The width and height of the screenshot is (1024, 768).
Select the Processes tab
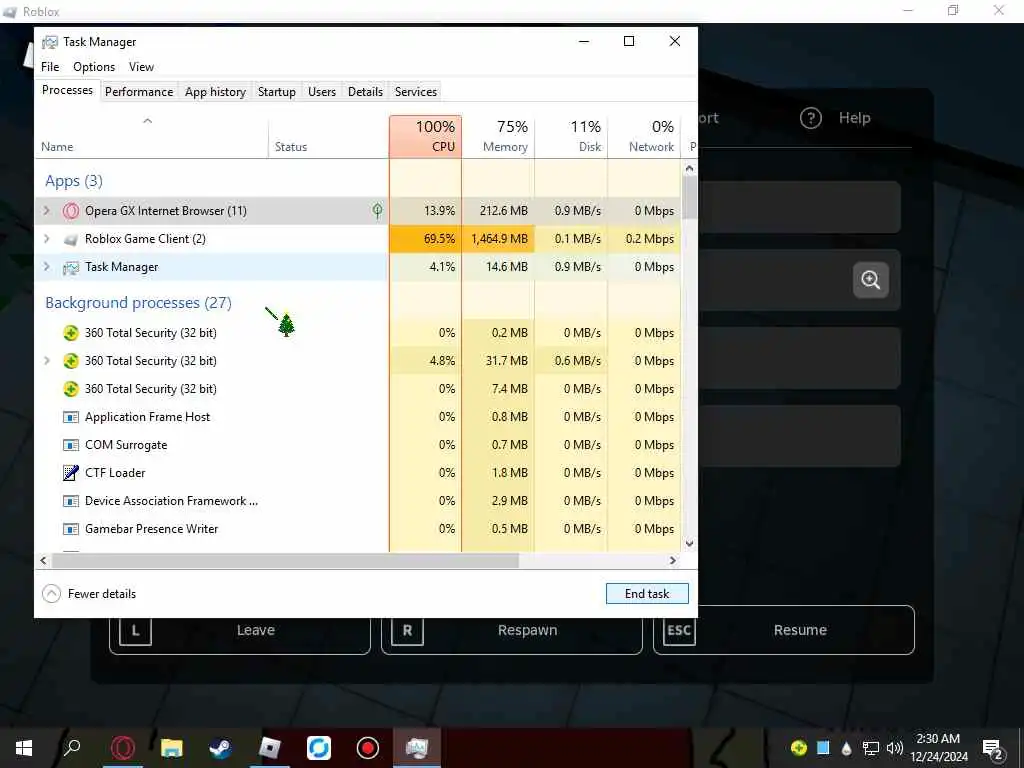point(67,90)
